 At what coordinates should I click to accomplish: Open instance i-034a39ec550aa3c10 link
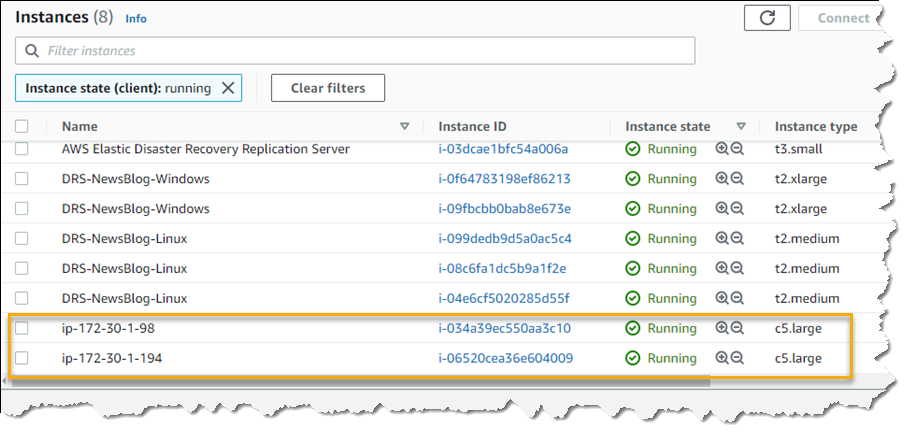click(x=504, y=328)
